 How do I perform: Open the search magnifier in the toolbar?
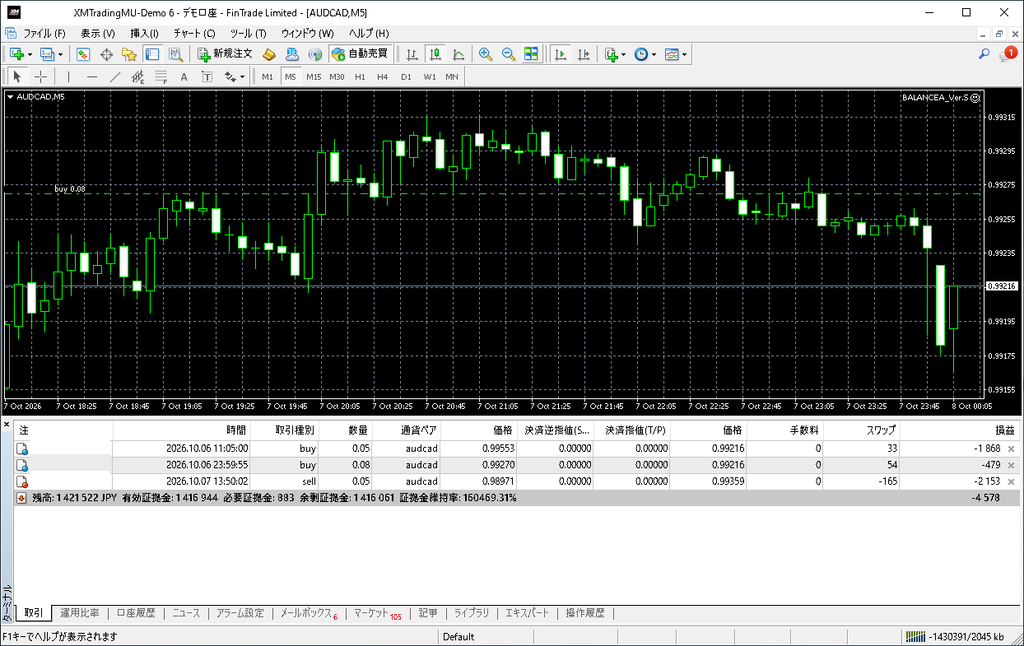coord(984,54)
